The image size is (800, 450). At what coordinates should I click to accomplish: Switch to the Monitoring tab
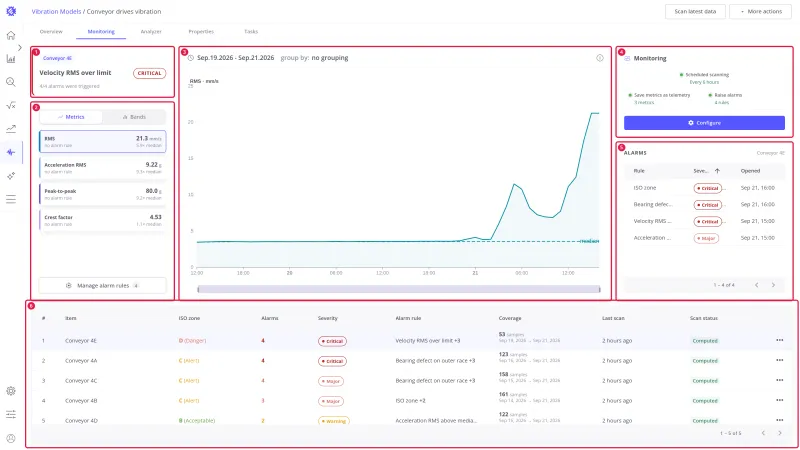(x=101, y=32)
